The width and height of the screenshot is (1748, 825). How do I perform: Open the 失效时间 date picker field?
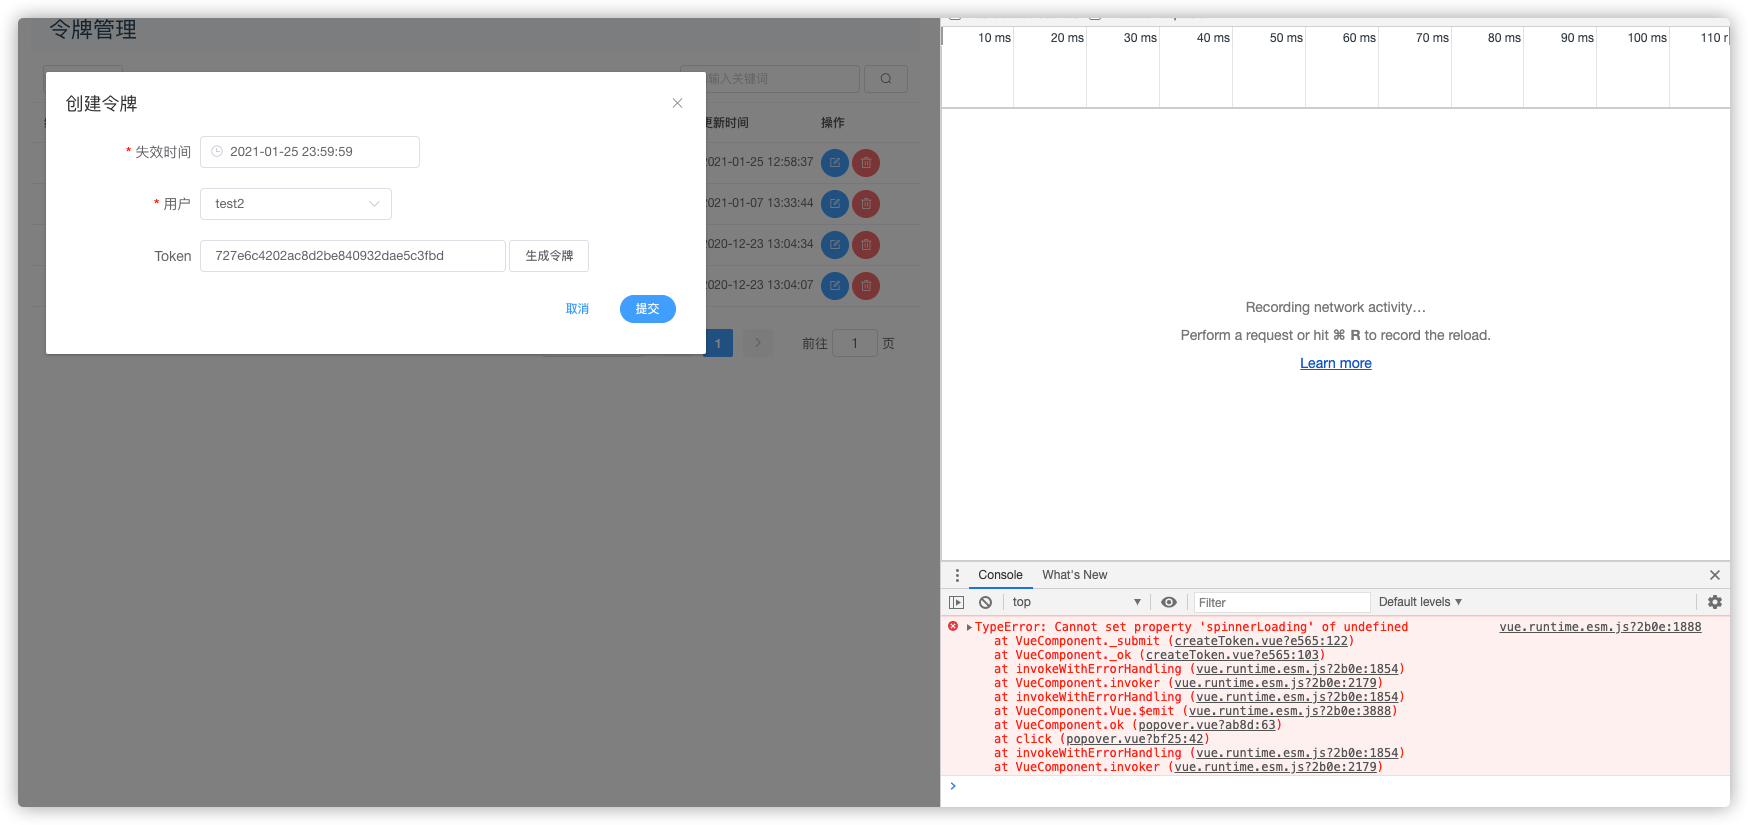pyautogui.click(x=310, y=152)
